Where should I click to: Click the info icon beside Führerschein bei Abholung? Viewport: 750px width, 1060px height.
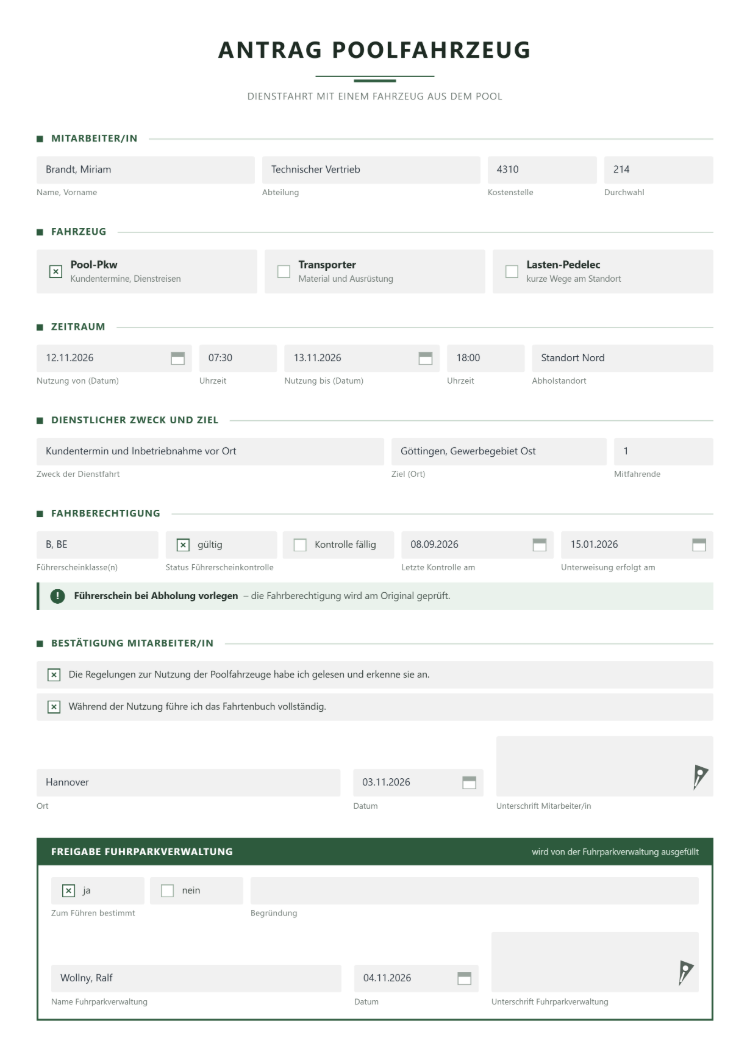tap(57, 596)
